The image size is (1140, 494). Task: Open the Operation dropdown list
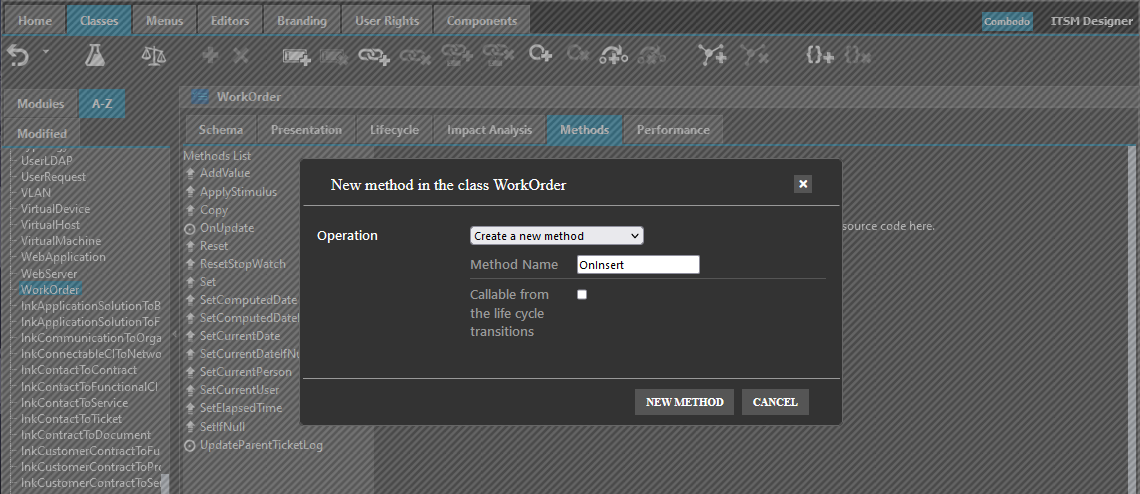pyautogui.click(x=556, y=236)
